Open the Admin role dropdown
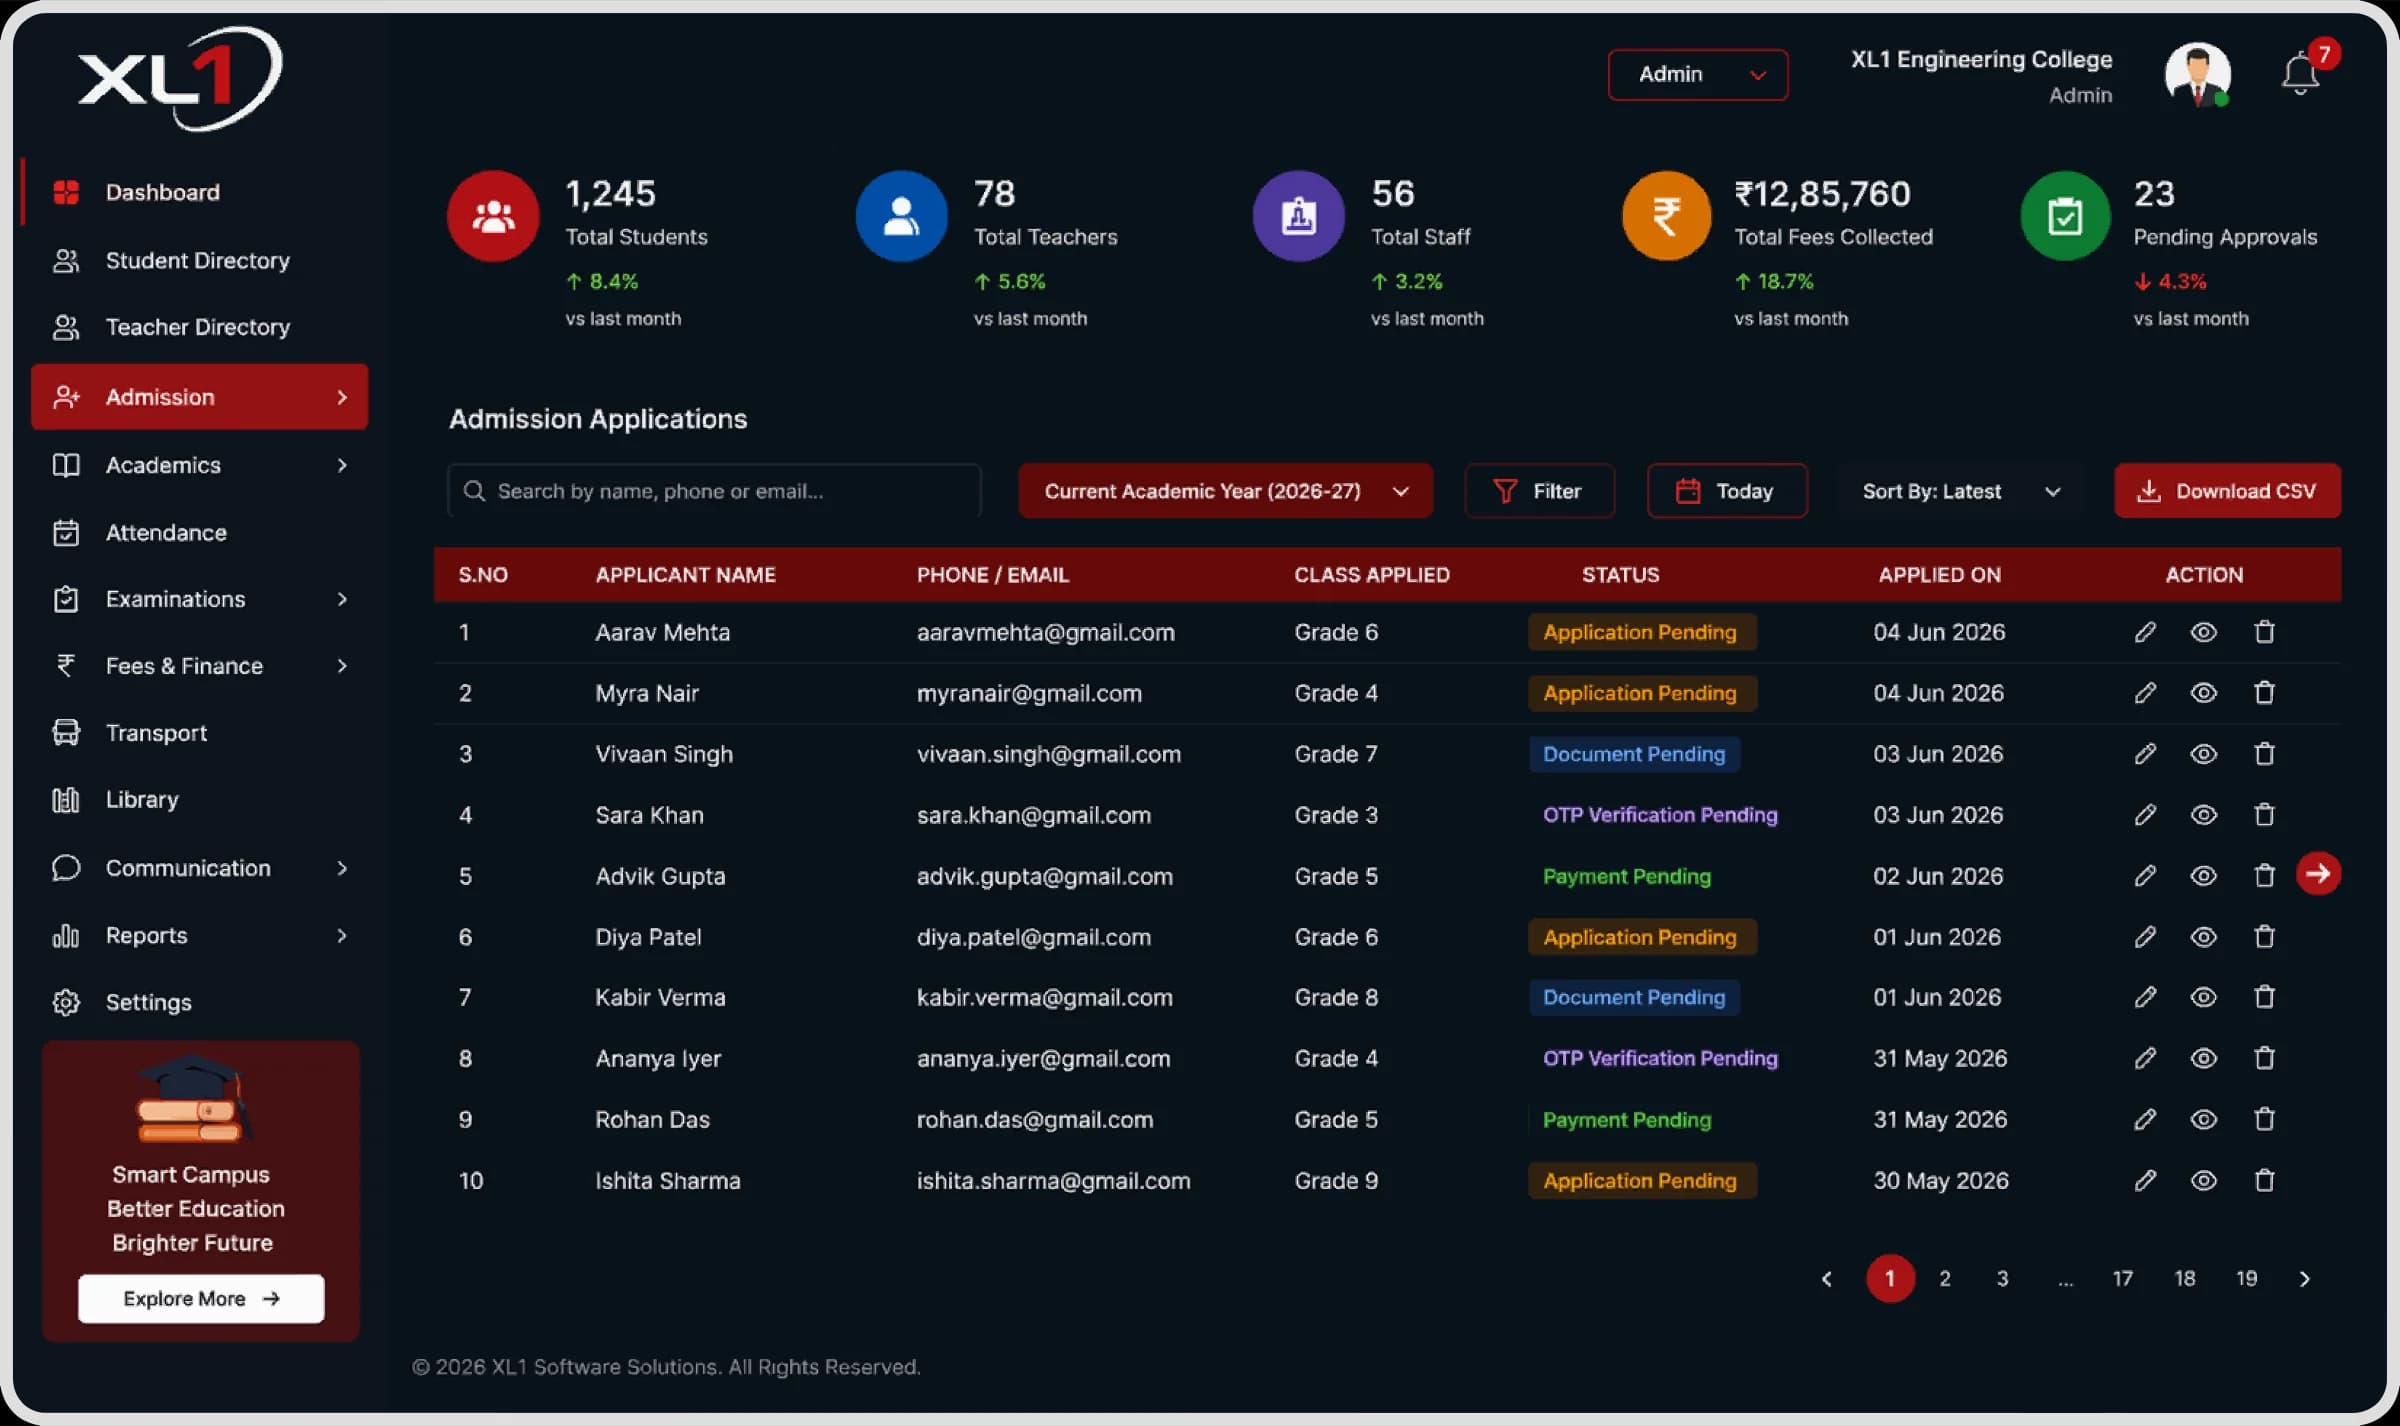 click(1698, 74)
